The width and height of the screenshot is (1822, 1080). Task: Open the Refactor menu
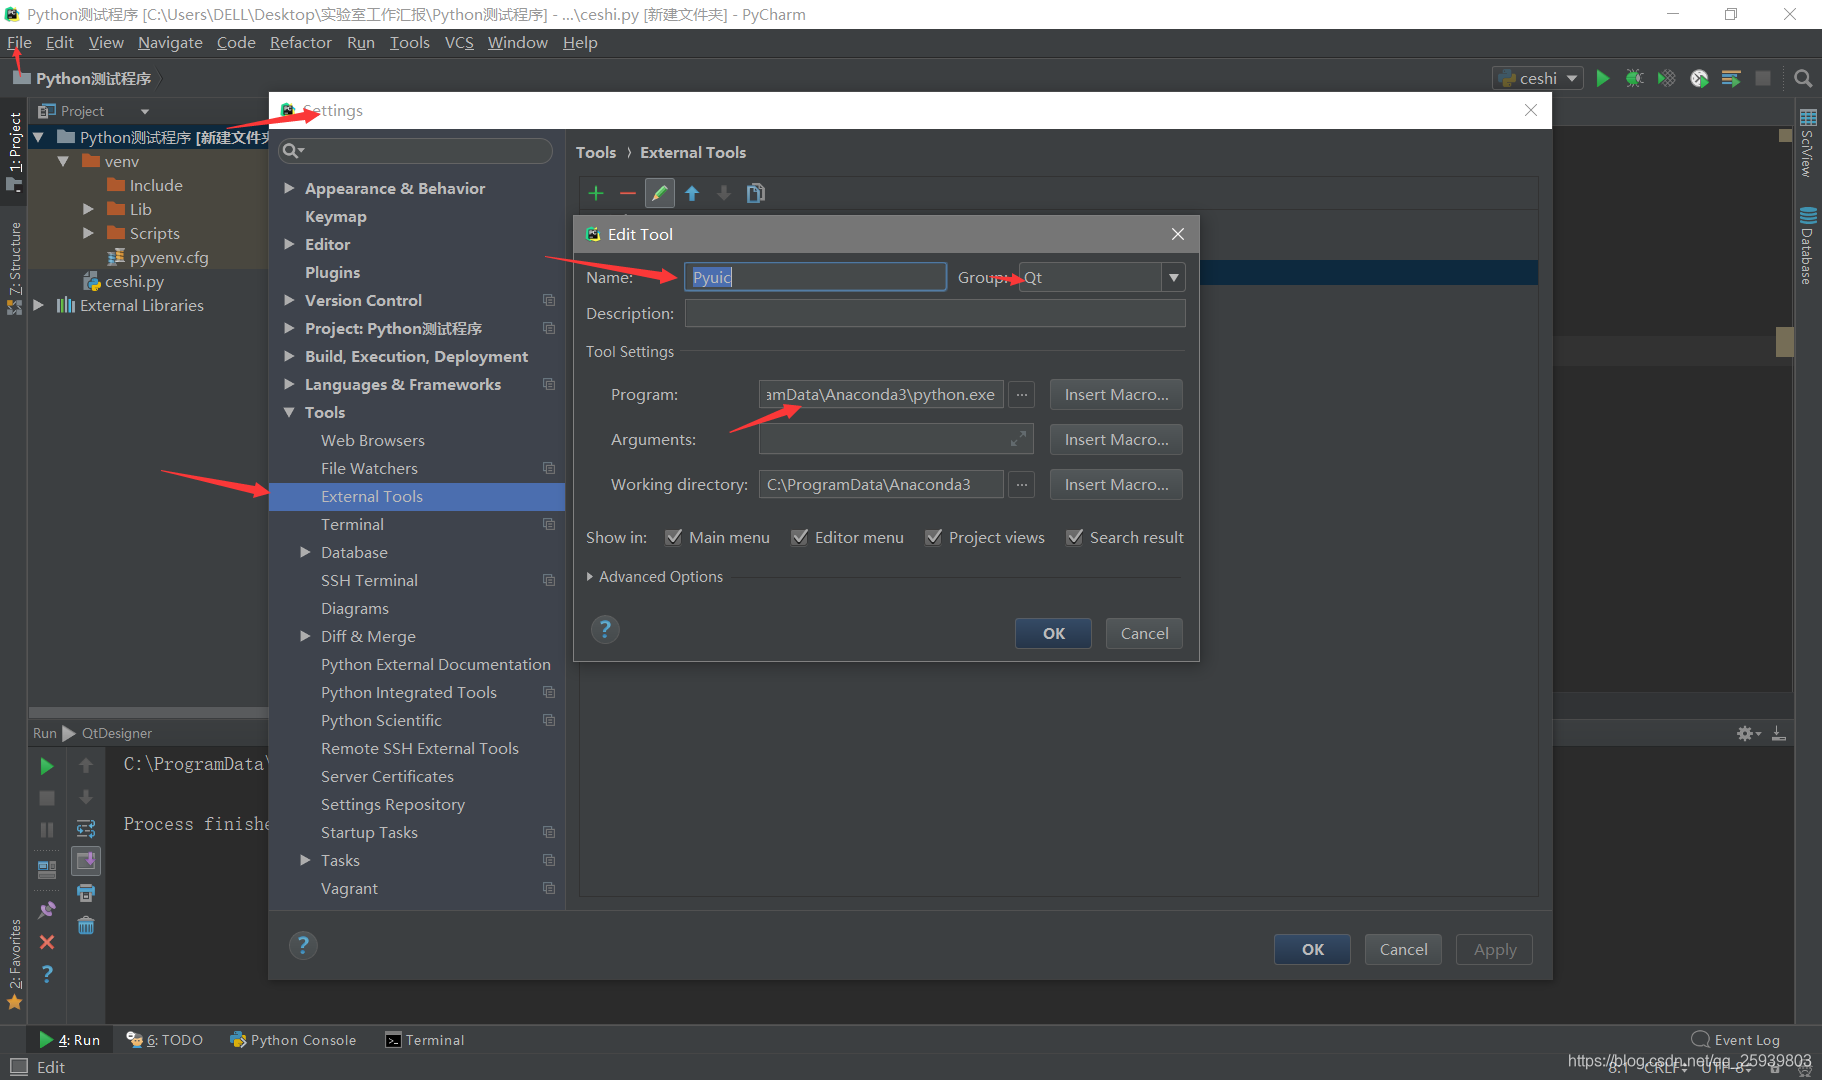point(300,42)
